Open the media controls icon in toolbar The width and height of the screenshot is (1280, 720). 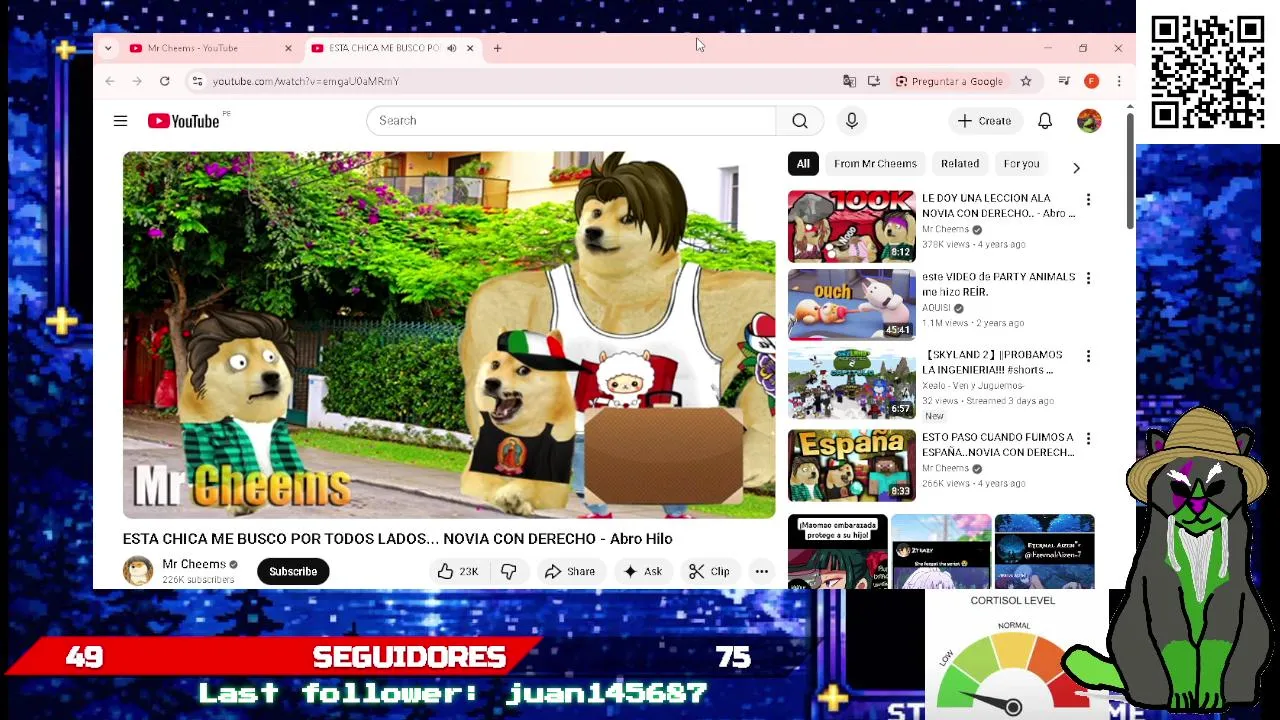tap(1064, 81)
